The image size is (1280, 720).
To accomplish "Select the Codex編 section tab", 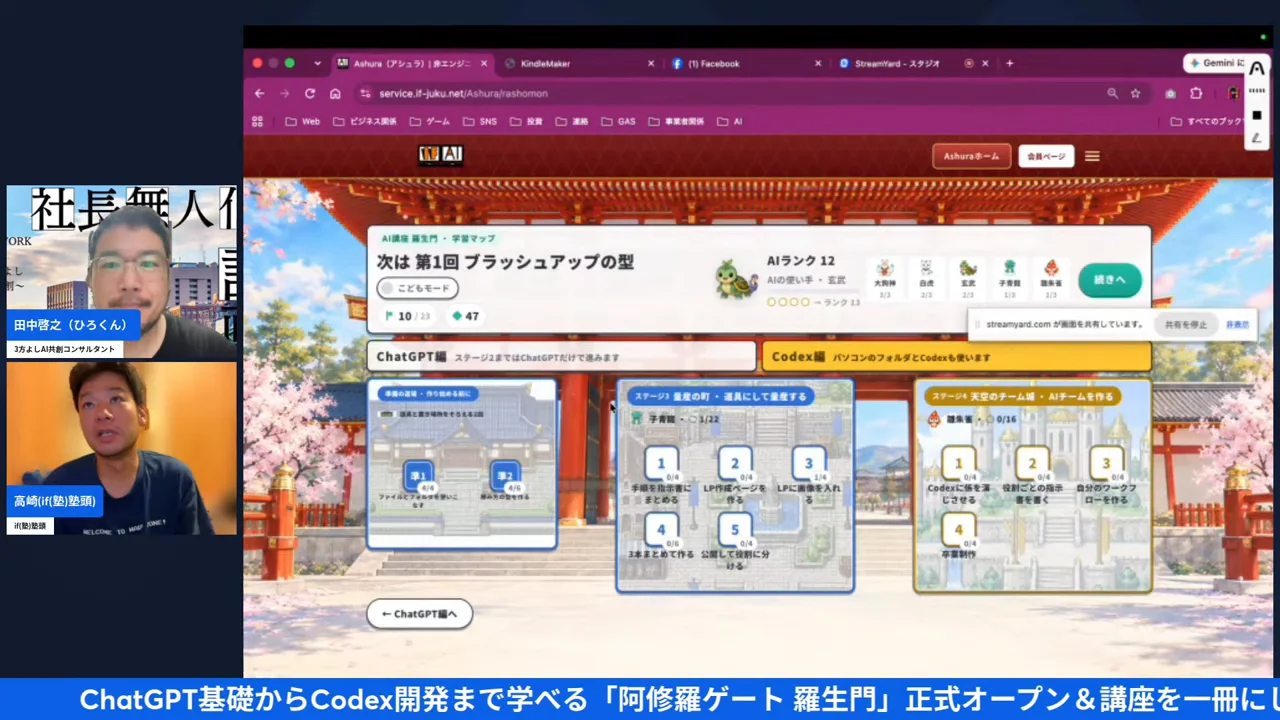I will 957,357.
